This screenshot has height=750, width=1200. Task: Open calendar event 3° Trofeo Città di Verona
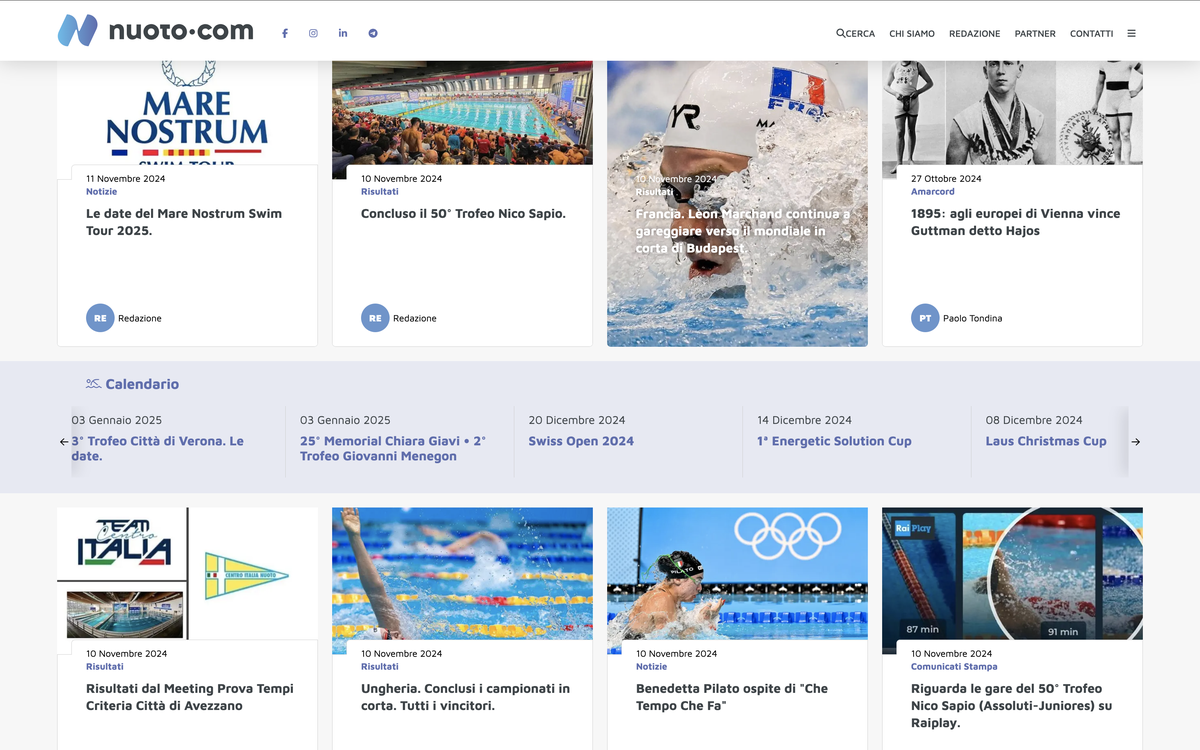pyautogui.click(x=157, y=448)
